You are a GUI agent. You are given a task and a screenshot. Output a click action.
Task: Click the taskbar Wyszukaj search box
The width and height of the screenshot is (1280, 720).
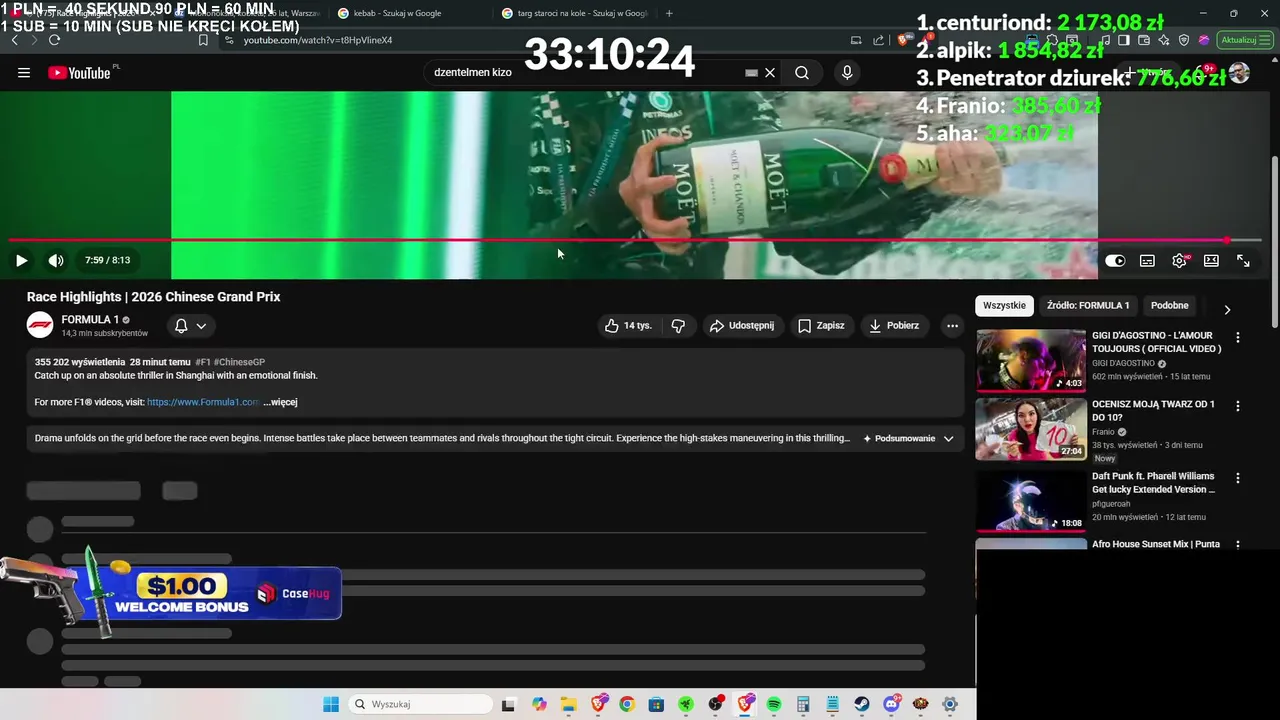coord(420,704)
